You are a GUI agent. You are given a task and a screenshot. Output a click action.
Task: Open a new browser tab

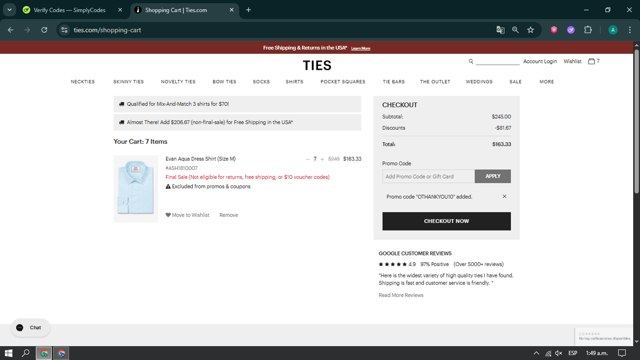[248, 10]
